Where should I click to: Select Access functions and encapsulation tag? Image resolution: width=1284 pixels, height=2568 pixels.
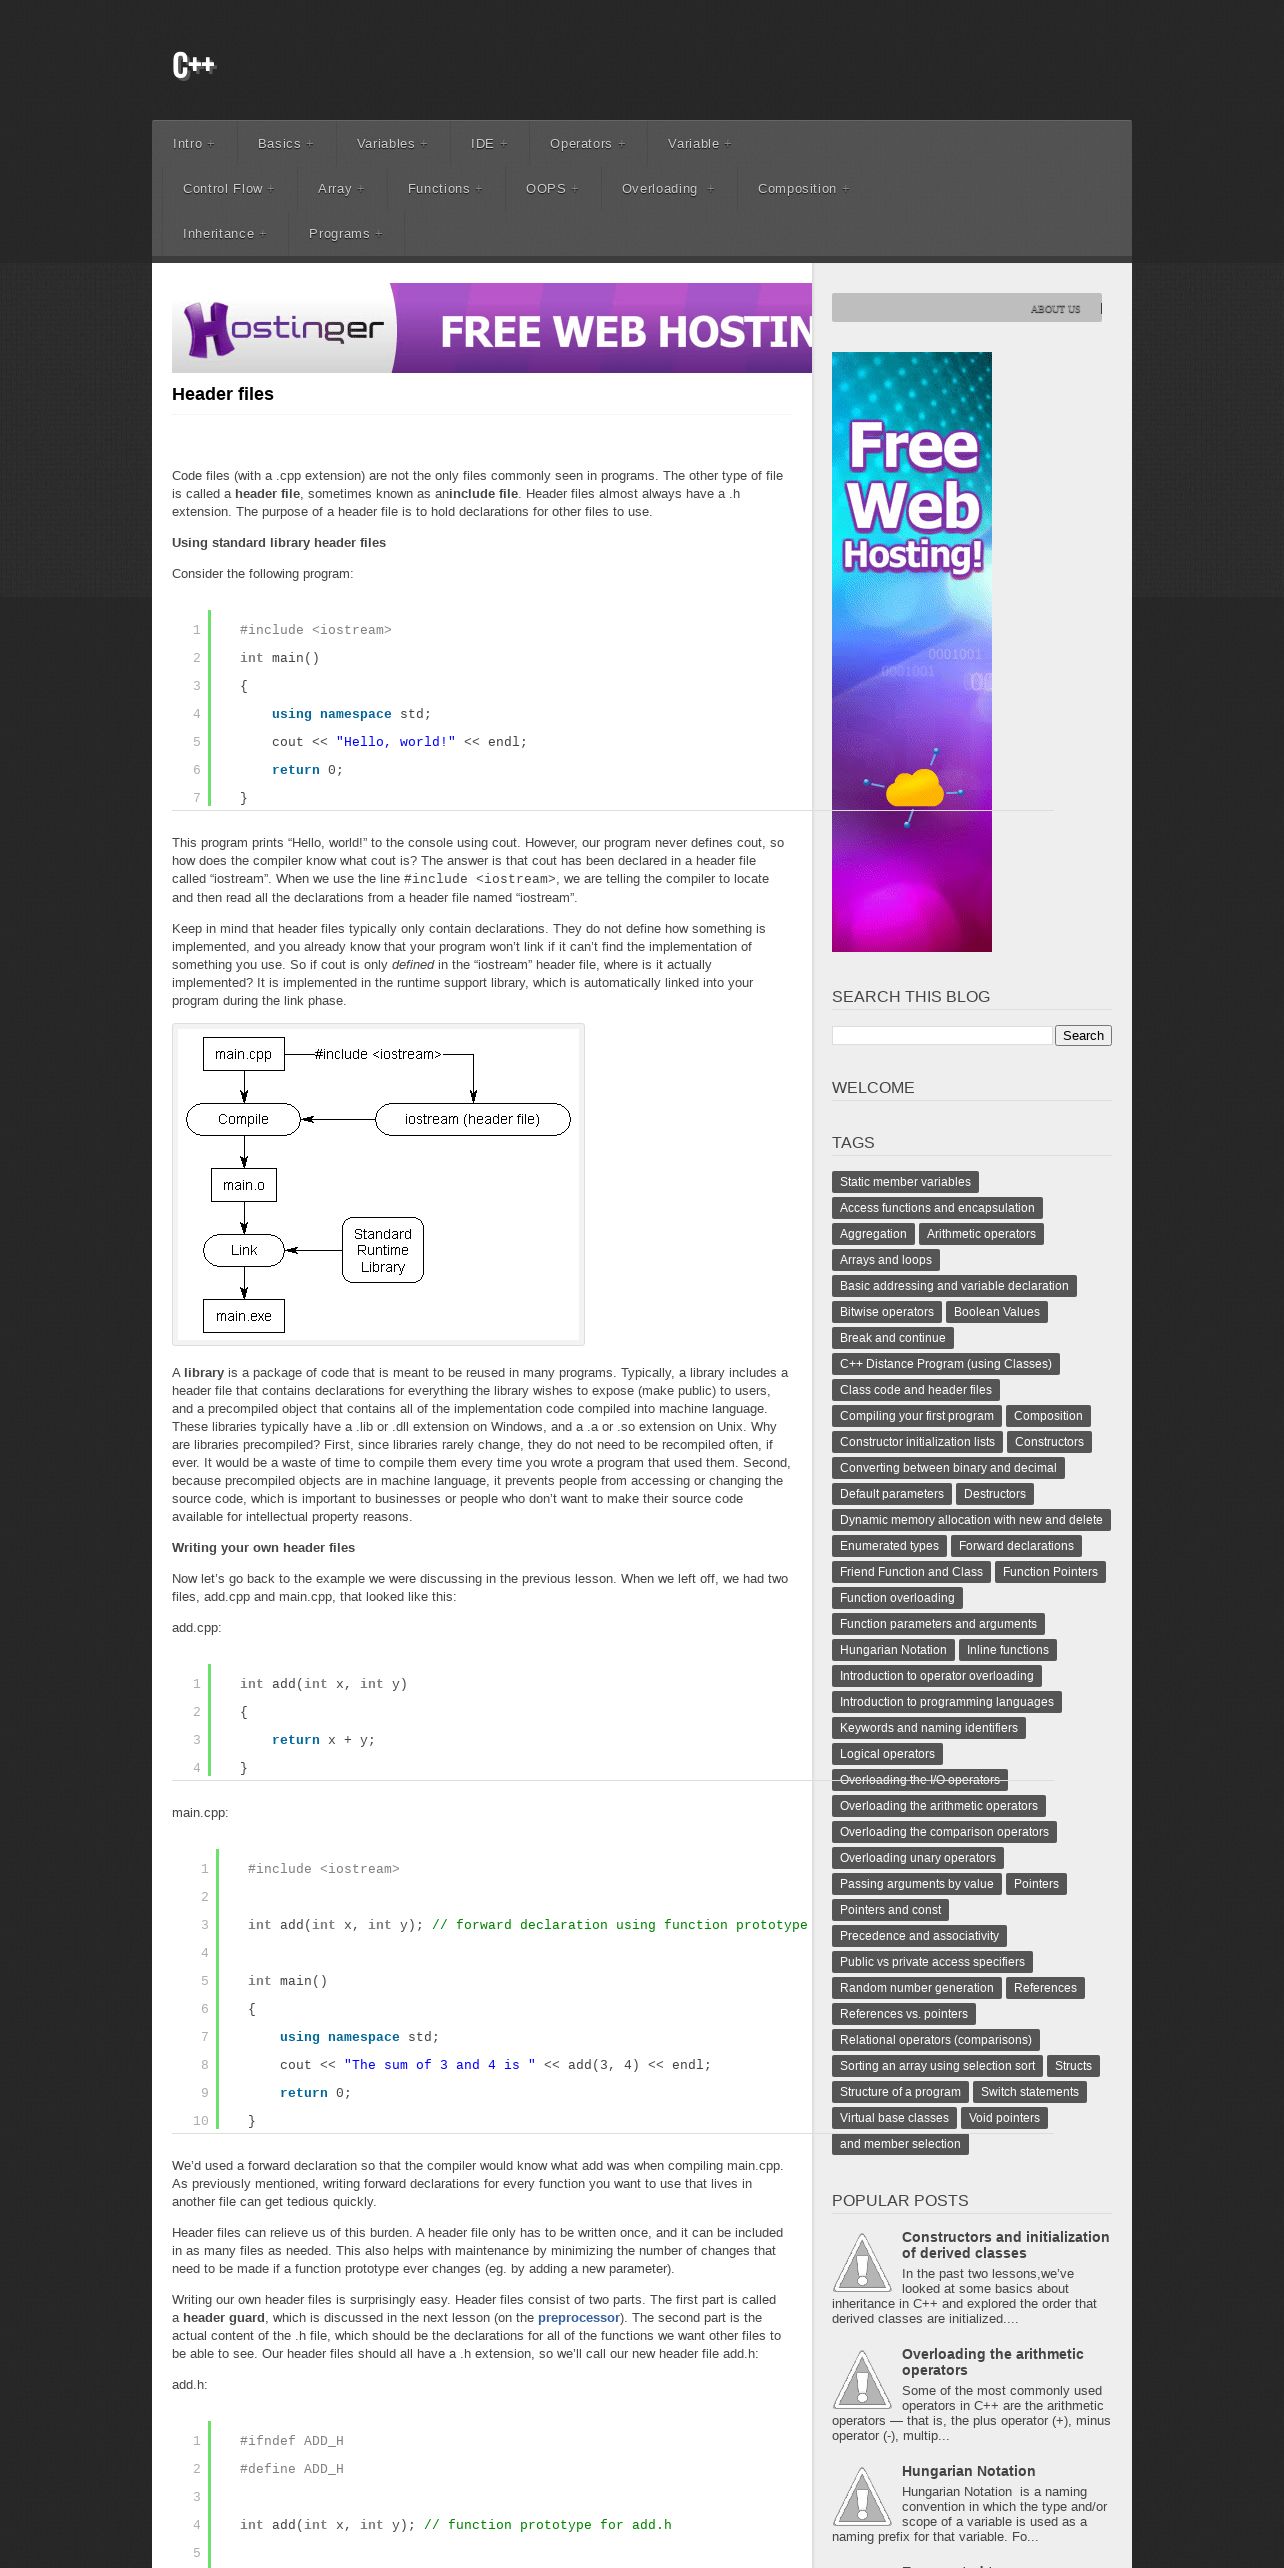point(937,1208)
